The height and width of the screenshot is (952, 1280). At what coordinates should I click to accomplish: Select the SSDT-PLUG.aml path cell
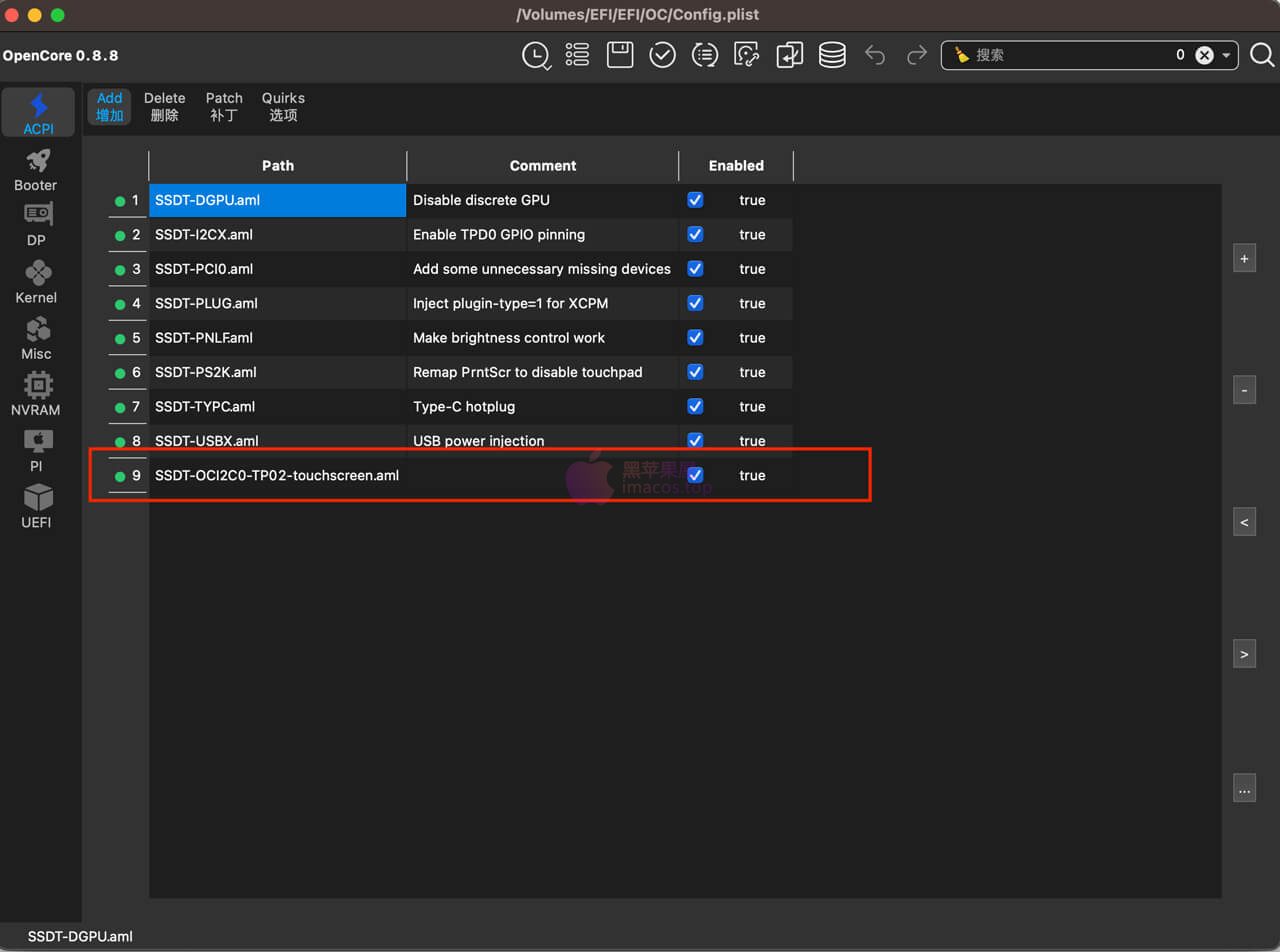coord(278,303)
